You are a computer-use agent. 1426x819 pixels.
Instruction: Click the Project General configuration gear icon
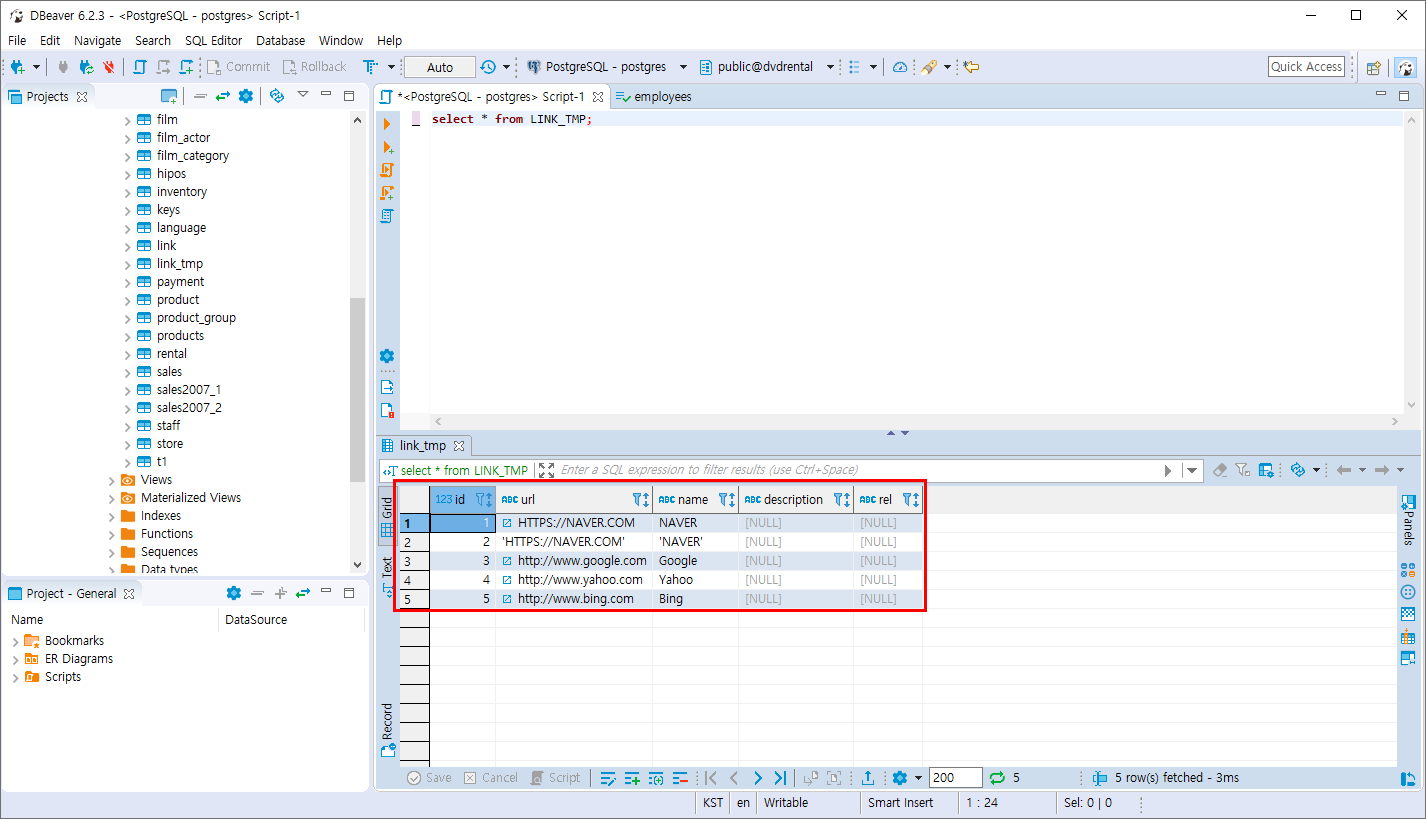(x=234, y=593)
